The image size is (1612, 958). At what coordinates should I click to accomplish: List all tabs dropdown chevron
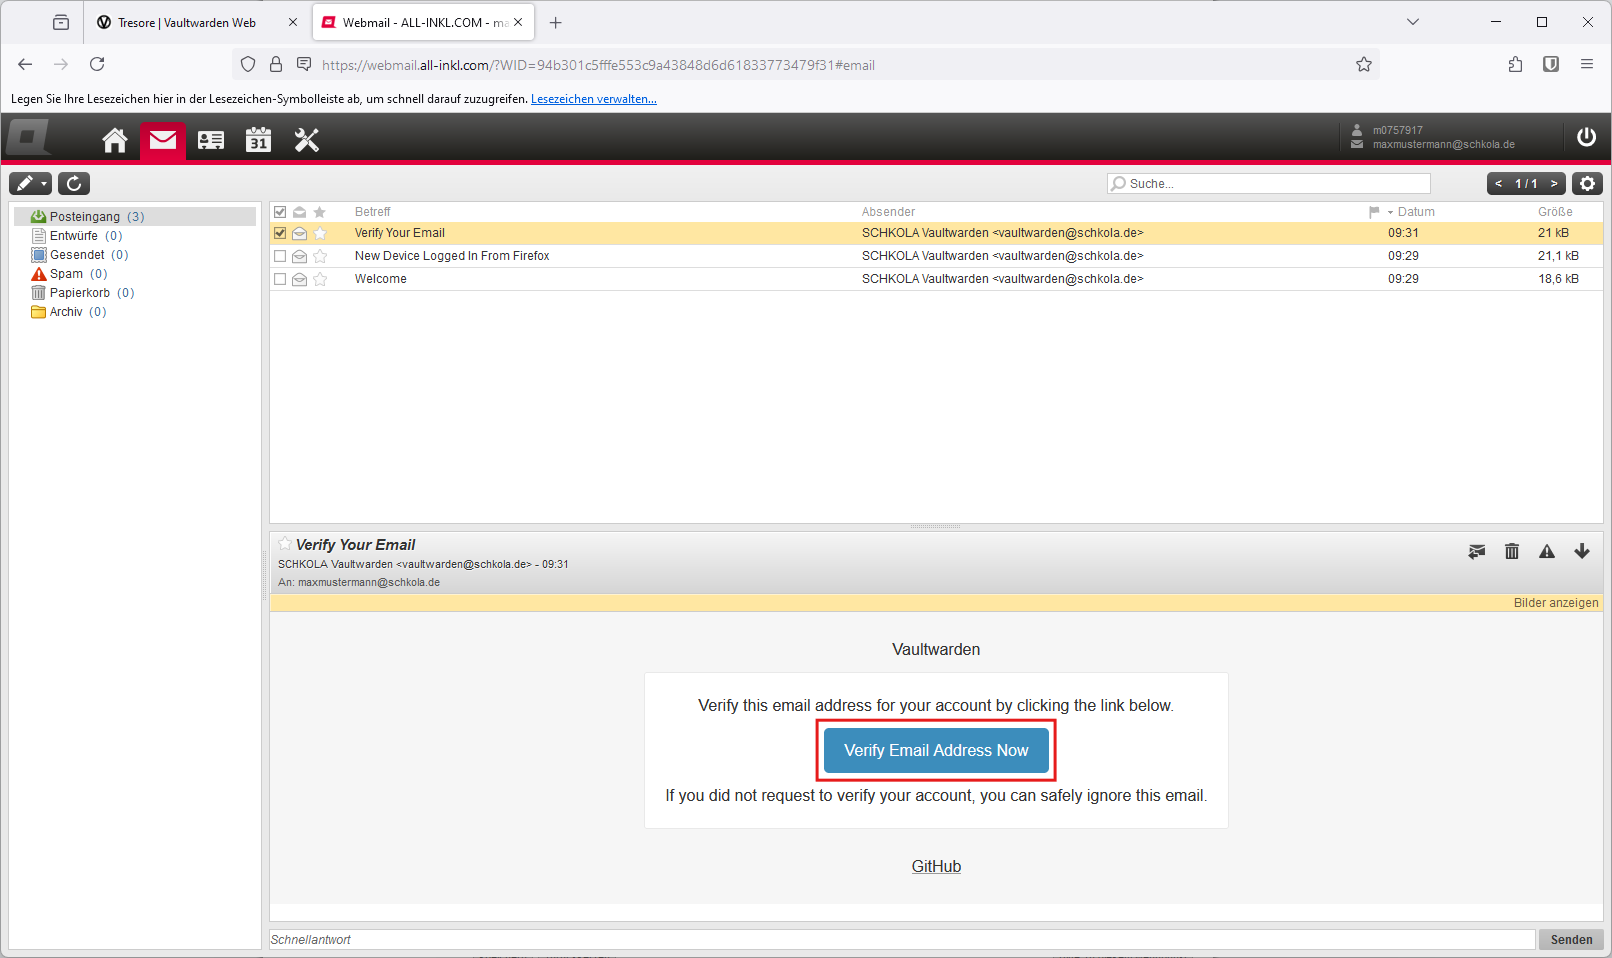click(1413, 22)
